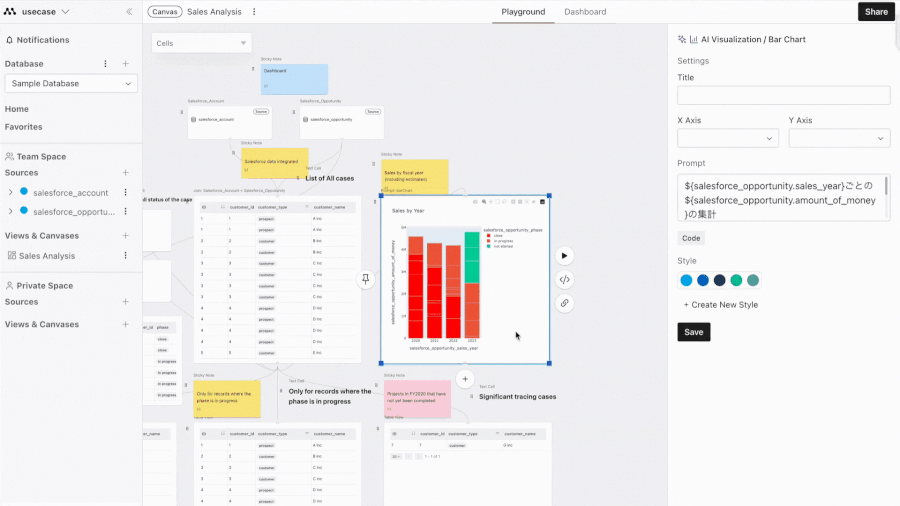Click the chart Title input field
The width and height of the screenshot is (900, 506).
click(x=783, y=95)
